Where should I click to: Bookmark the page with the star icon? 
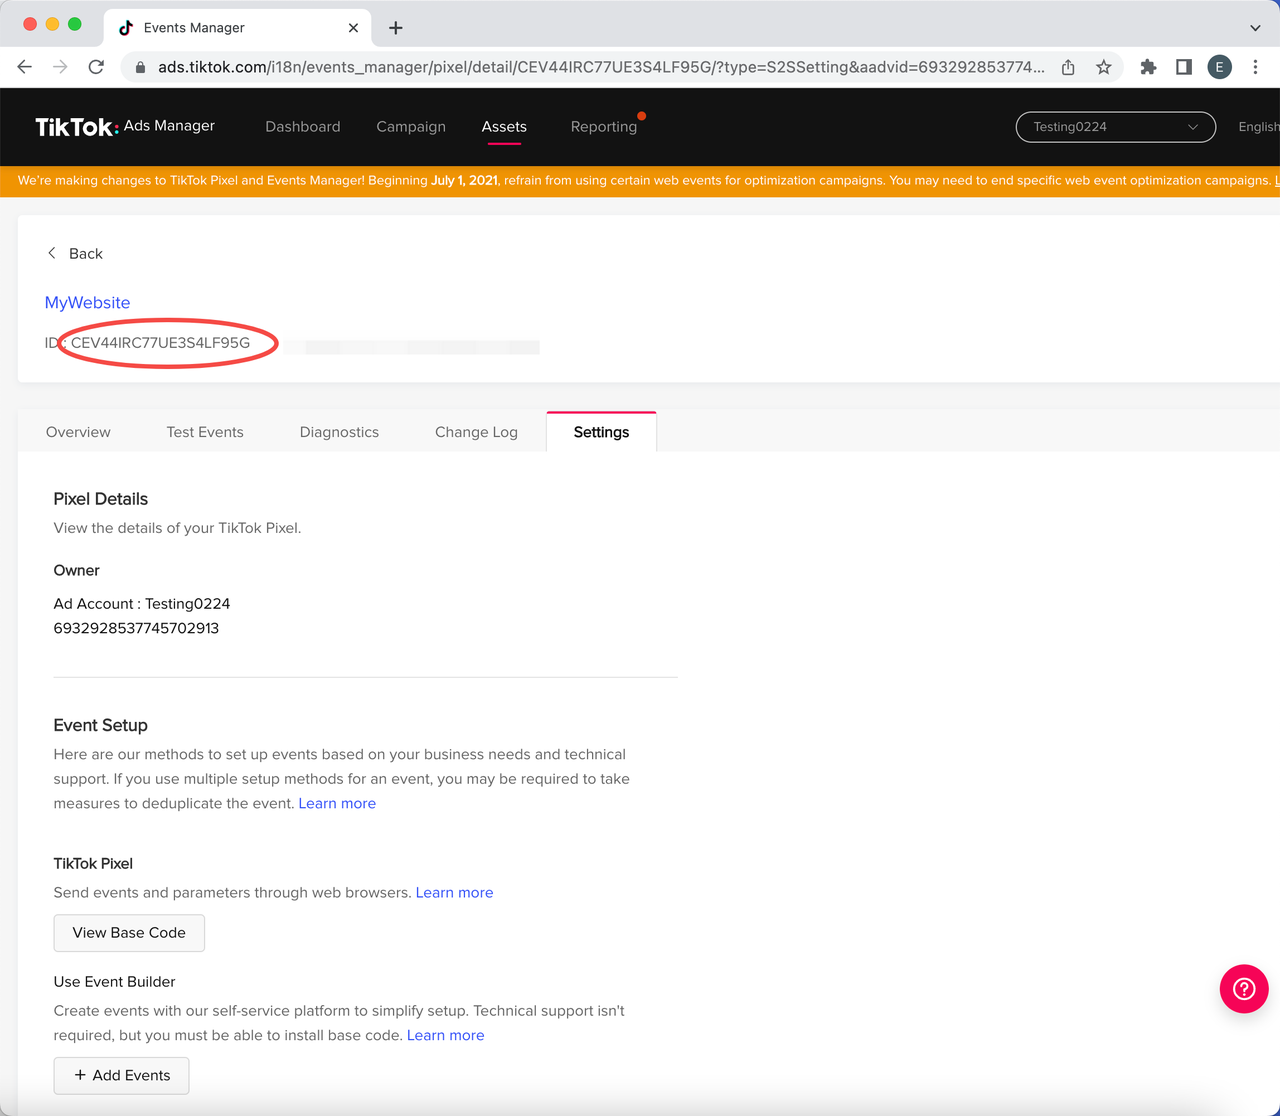[x=1103, y=67]
